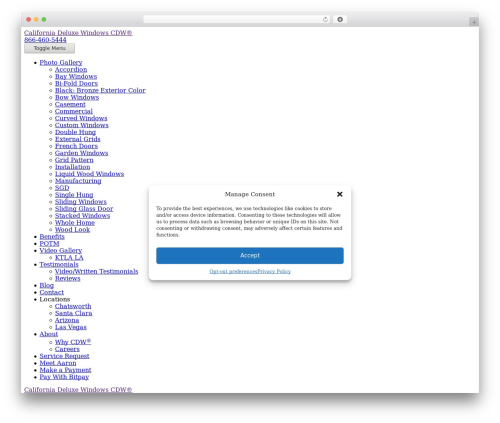Go to Installation page

click(x=72, y=167)
